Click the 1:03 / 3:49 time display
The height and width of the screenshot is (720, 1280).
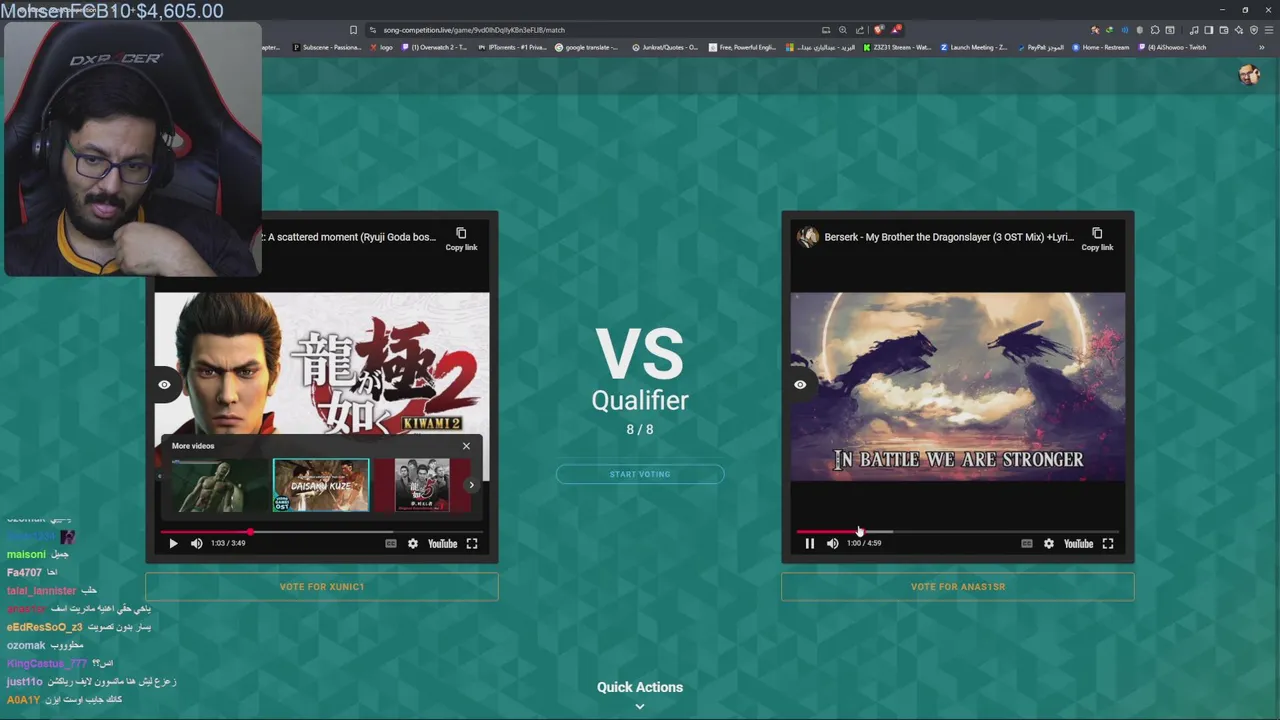click(x=228, y=543)
